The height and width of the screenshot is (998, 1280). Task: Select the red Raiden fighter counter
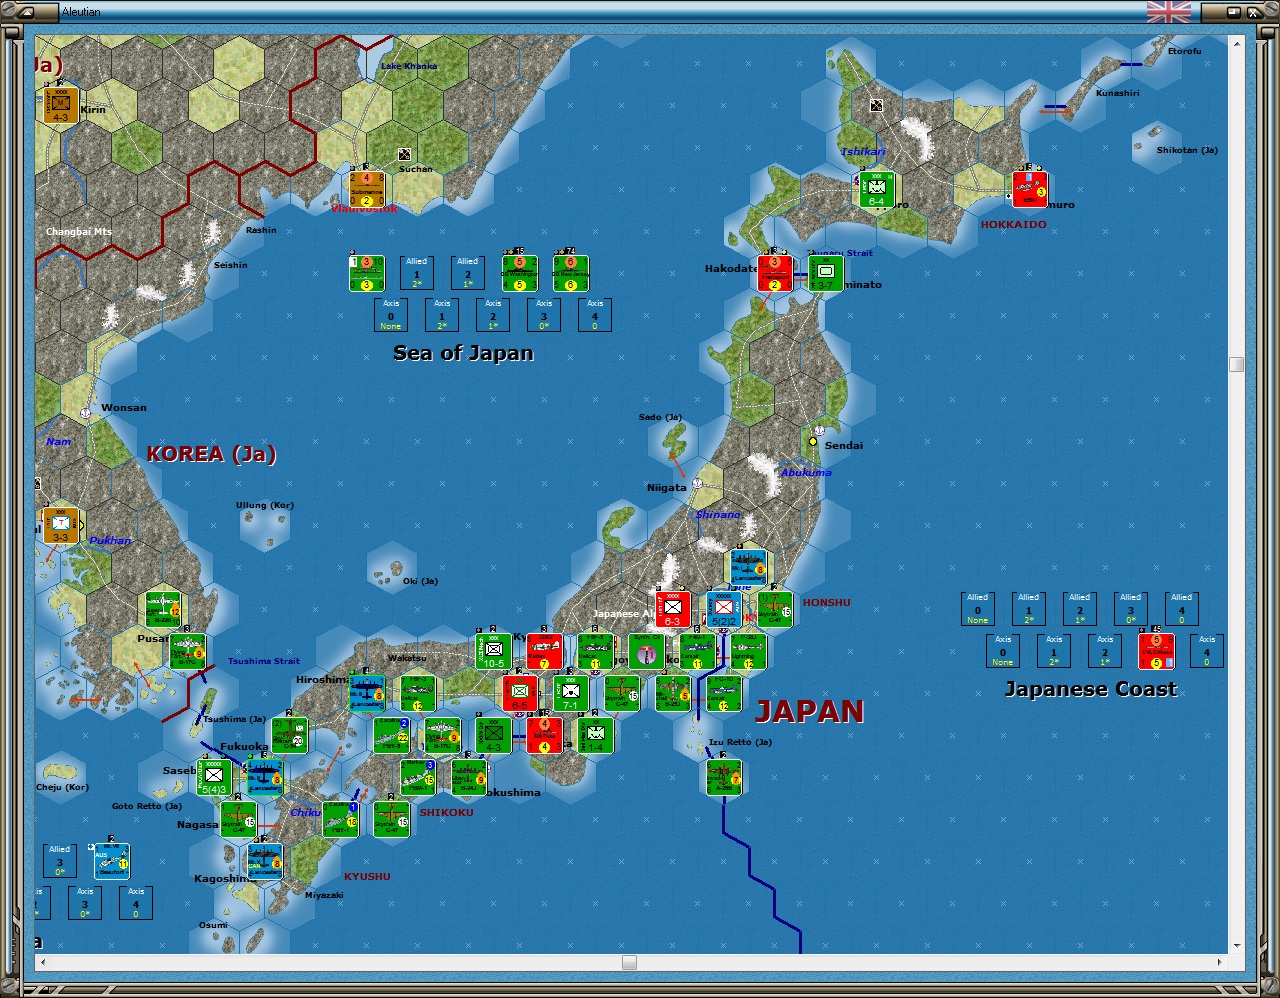click(544, 651)
